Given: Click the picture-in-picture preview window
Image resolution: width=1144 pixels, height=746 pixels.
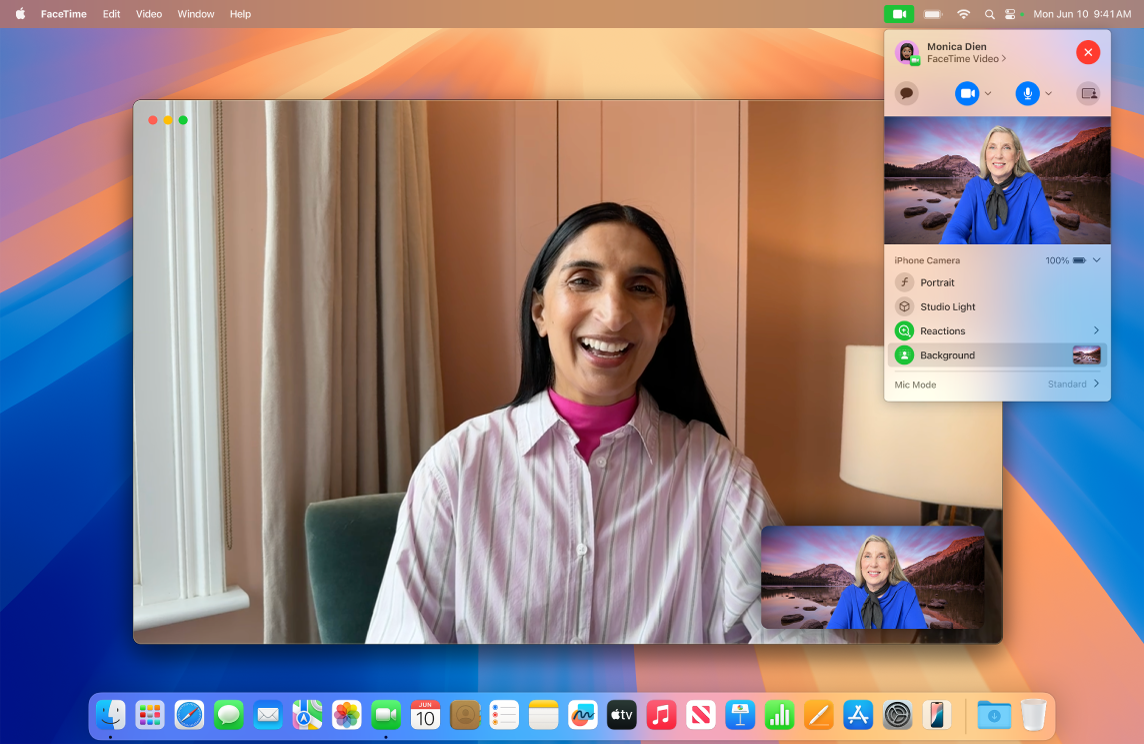Looking at the screenshot, I should [x=871, y=578].
